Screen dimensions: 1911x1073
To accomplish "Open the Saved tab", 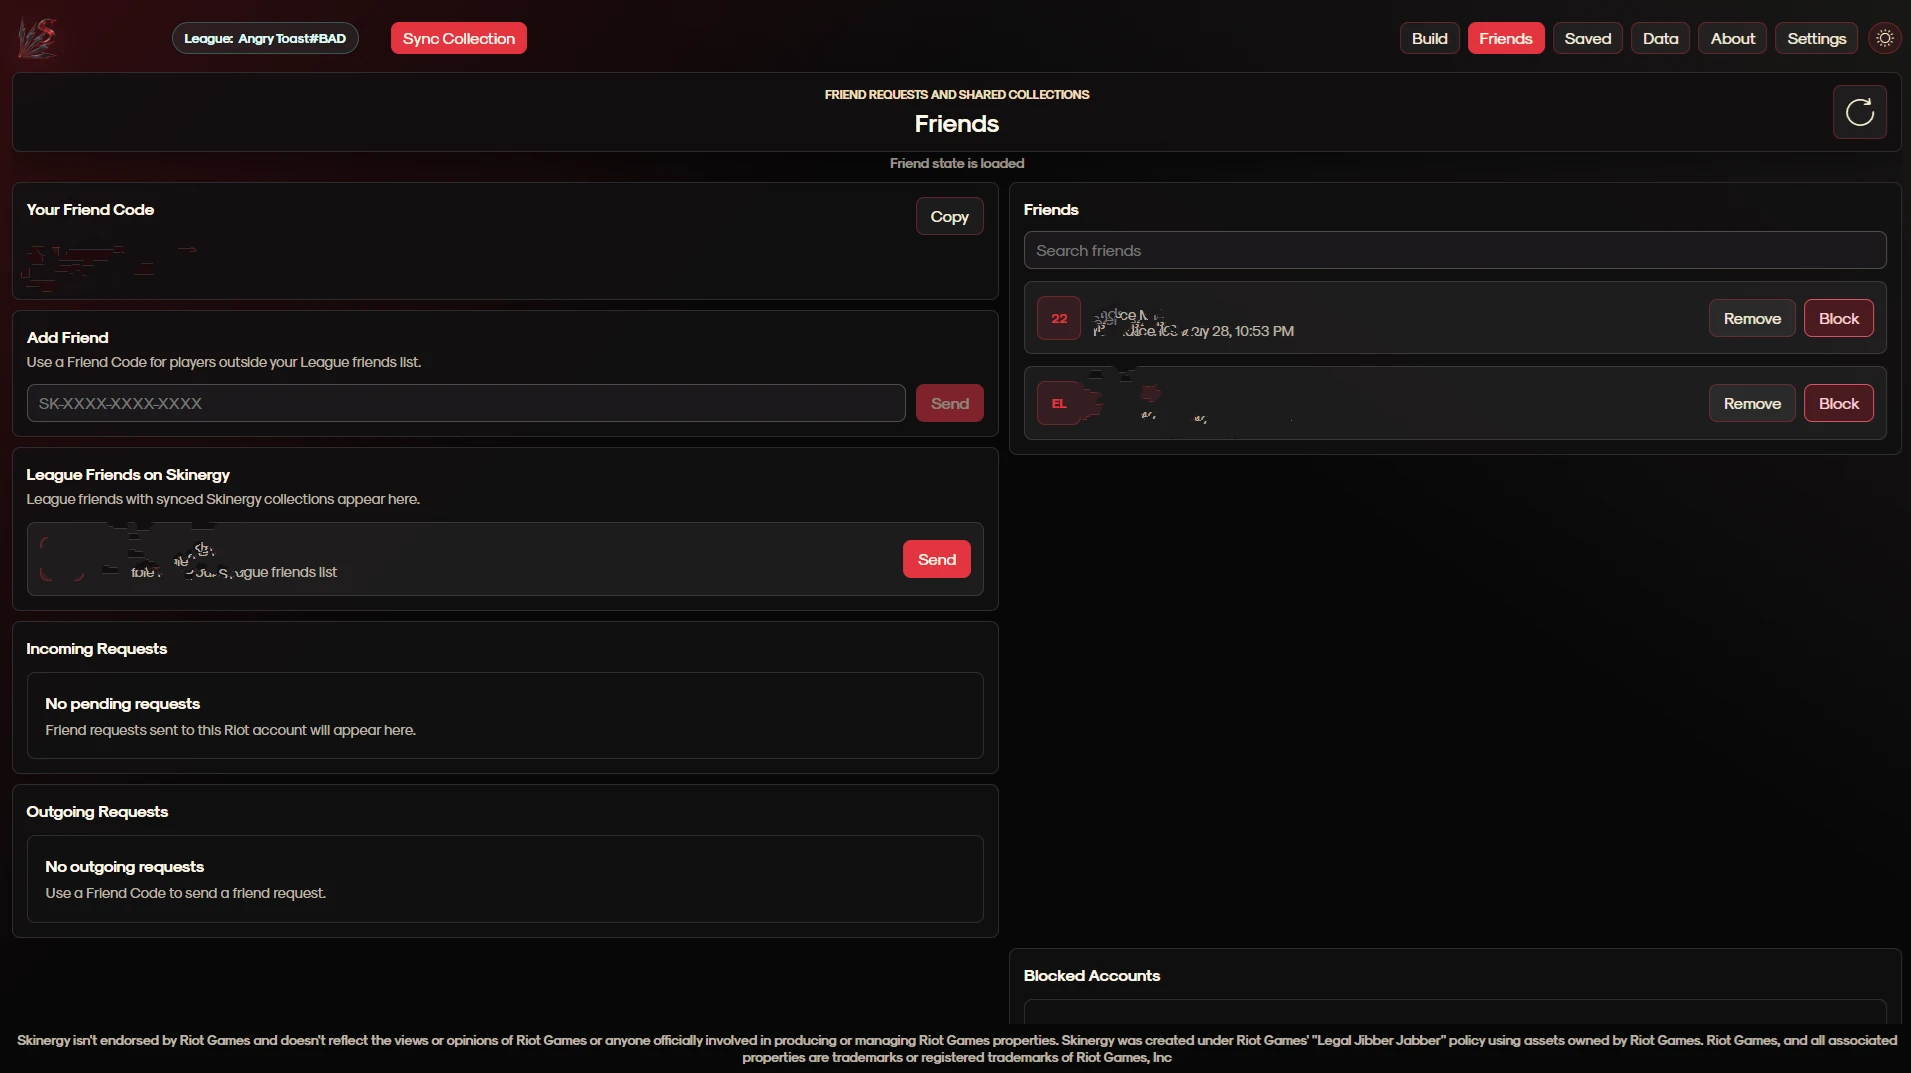I will coord(1588,38).
